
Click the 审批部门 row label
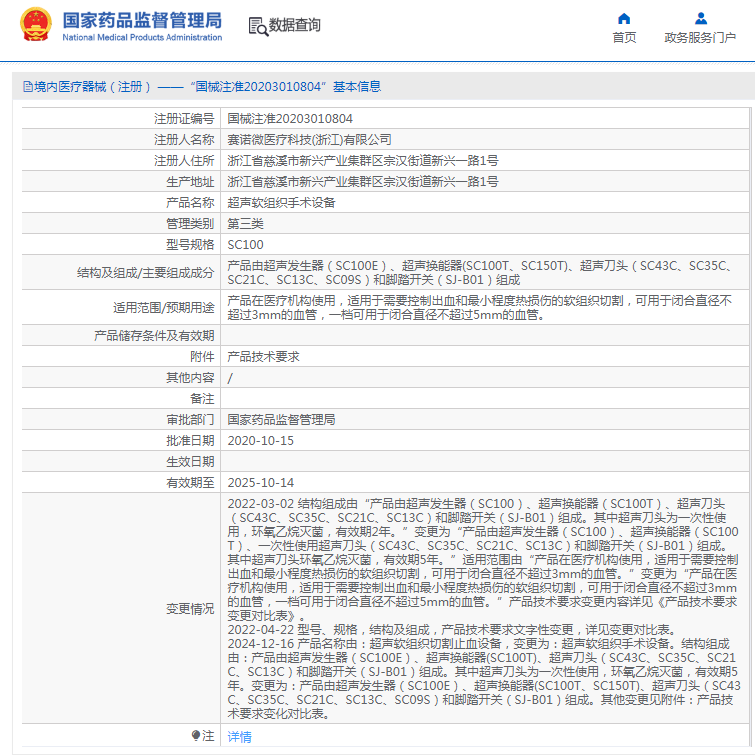point(190,419)
